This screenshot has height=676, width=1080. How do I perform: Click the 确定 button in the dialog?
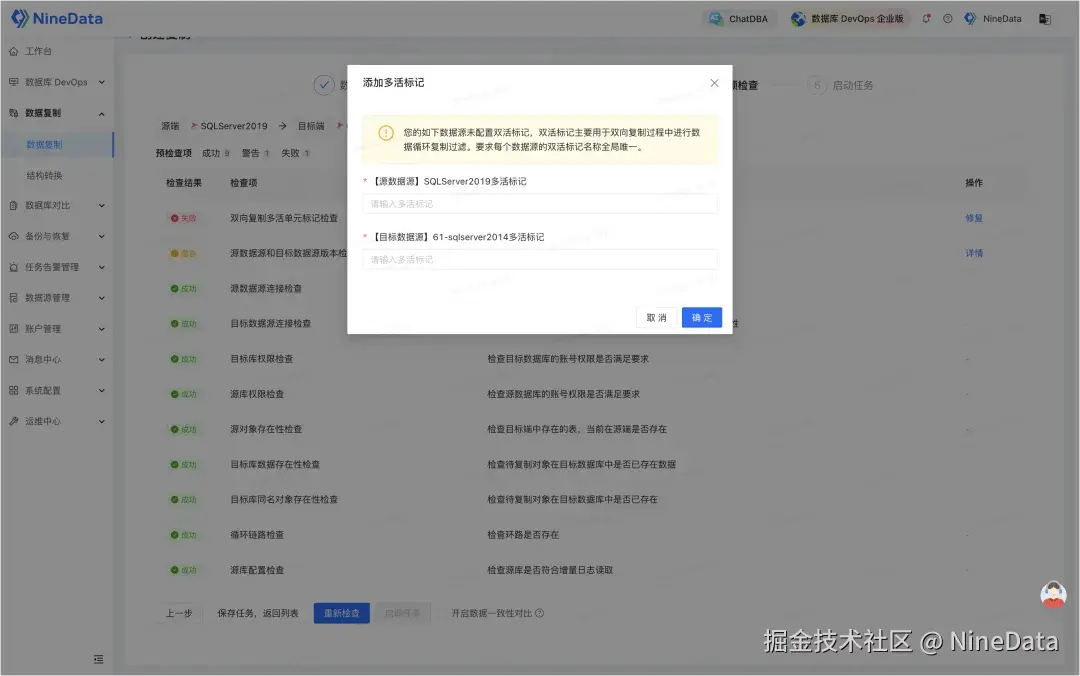coord(701,317)
